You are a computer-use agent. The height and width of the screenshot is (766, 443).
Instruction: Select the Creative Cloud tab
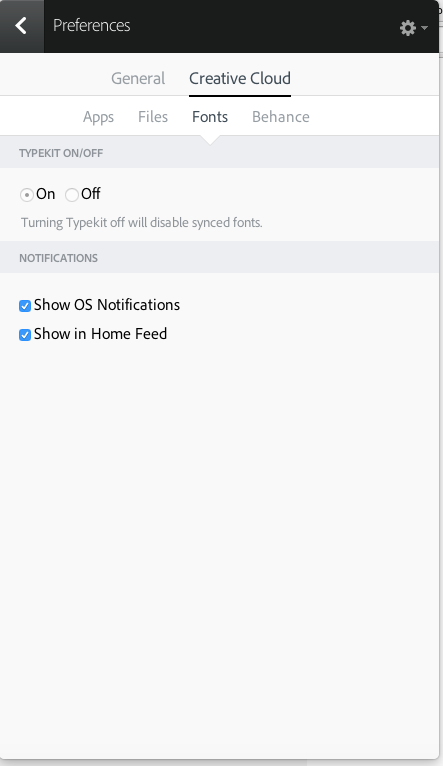[x=240, y=78]
